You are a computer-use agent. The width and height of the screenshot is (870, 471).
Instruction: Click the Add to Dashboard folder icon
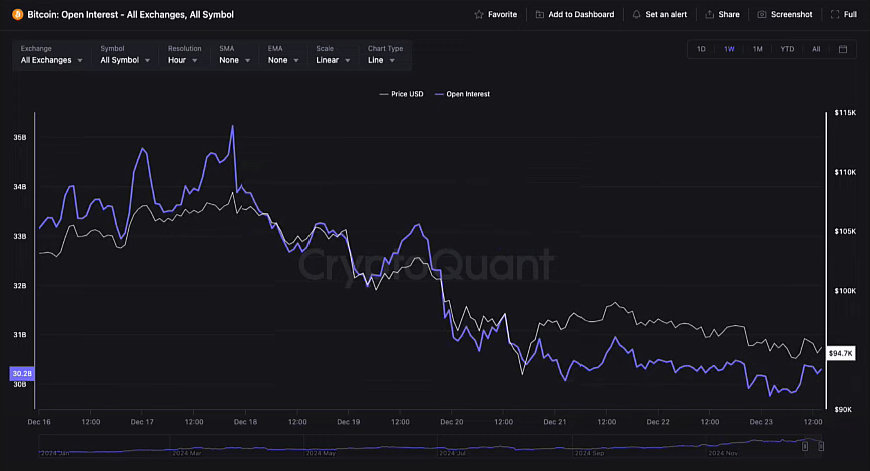click(x=539, y=14)
